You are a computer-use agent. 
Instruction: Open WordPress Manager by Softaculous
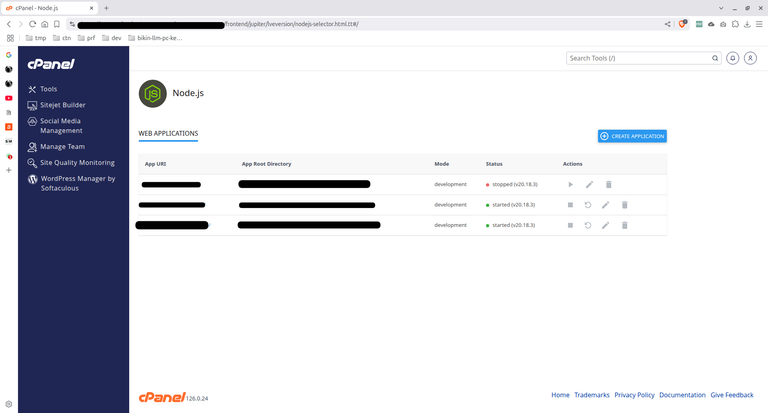pyautogui.click(x=77, y=183)
